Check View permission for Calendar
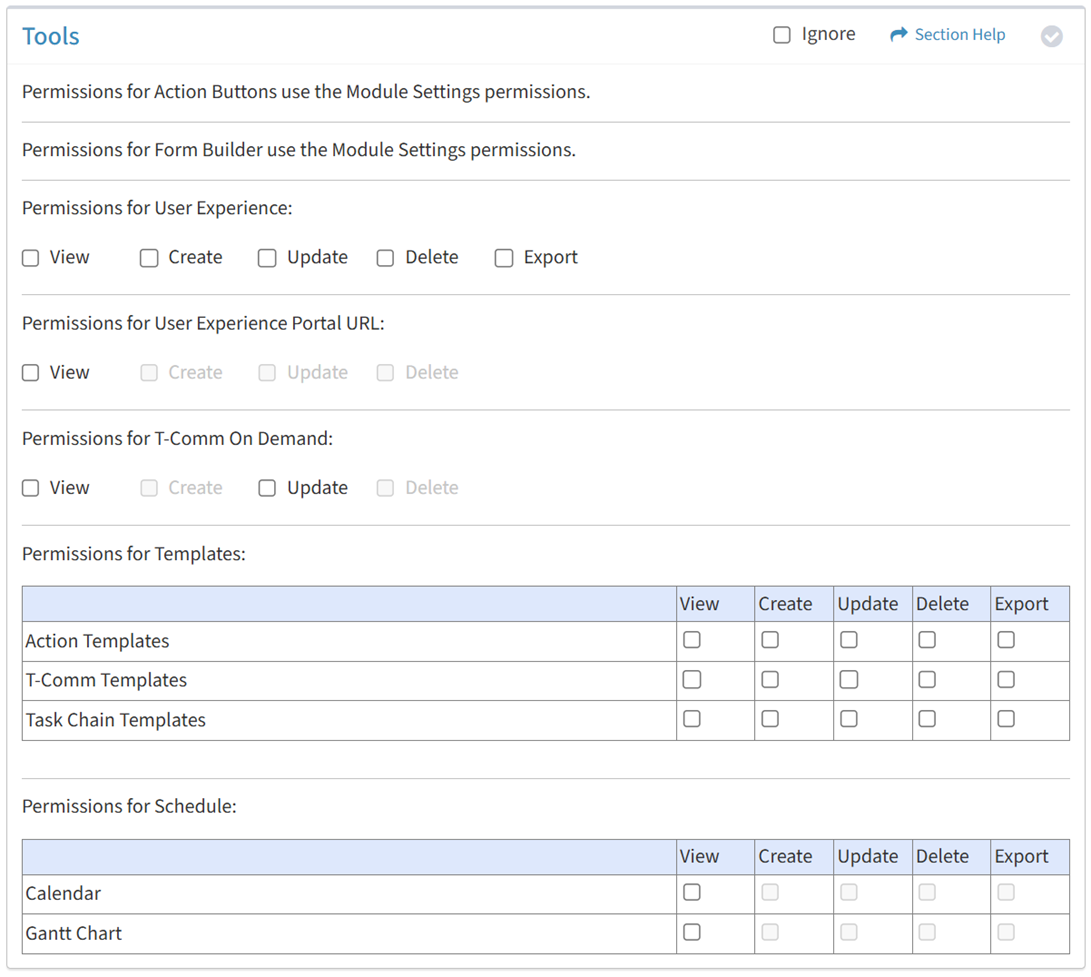The width and height of the screenshot is (1091, 977). (691, 893)
